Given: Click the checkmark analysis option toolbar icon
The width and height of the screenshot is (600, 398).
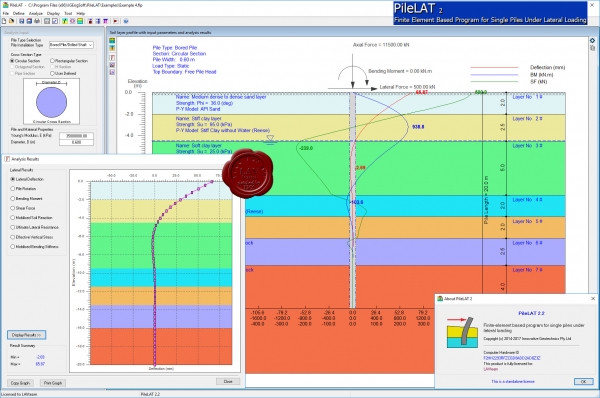Looking at the screenshot, I should point(55,21).
